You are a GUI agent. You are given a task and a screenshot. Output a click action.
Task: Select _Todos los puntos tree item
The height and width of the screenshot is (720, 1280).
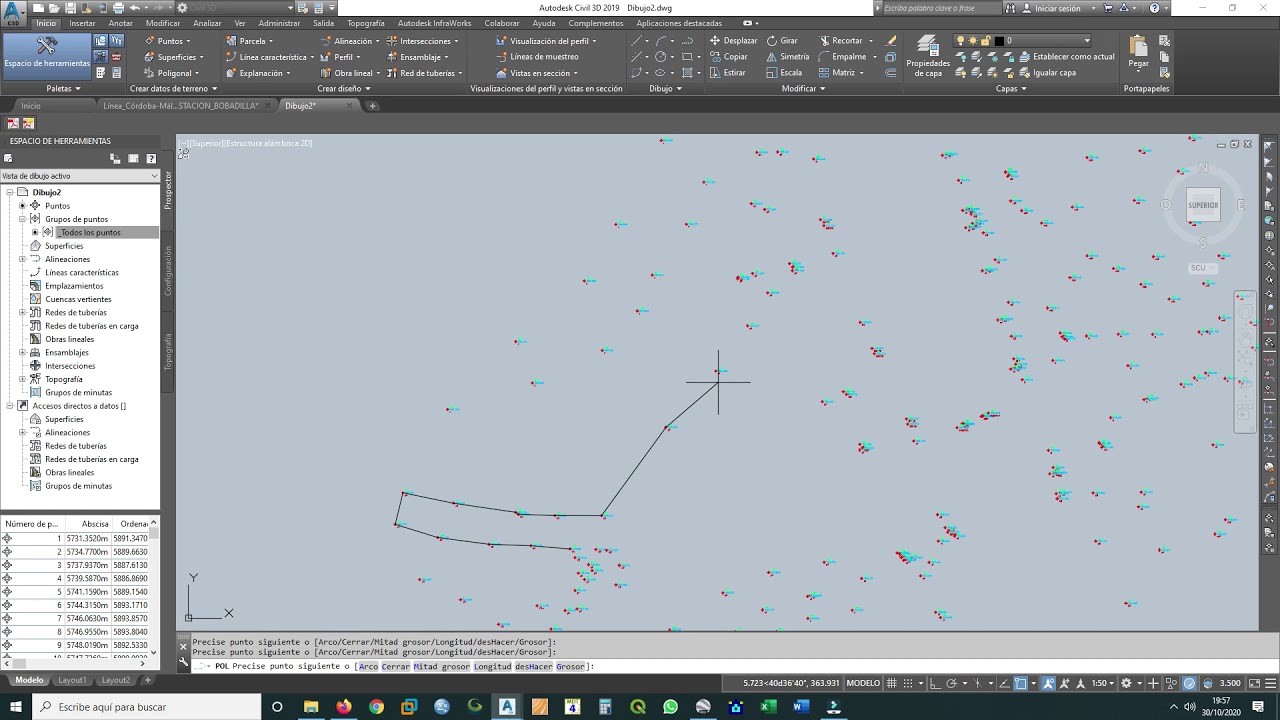(91, 232)
